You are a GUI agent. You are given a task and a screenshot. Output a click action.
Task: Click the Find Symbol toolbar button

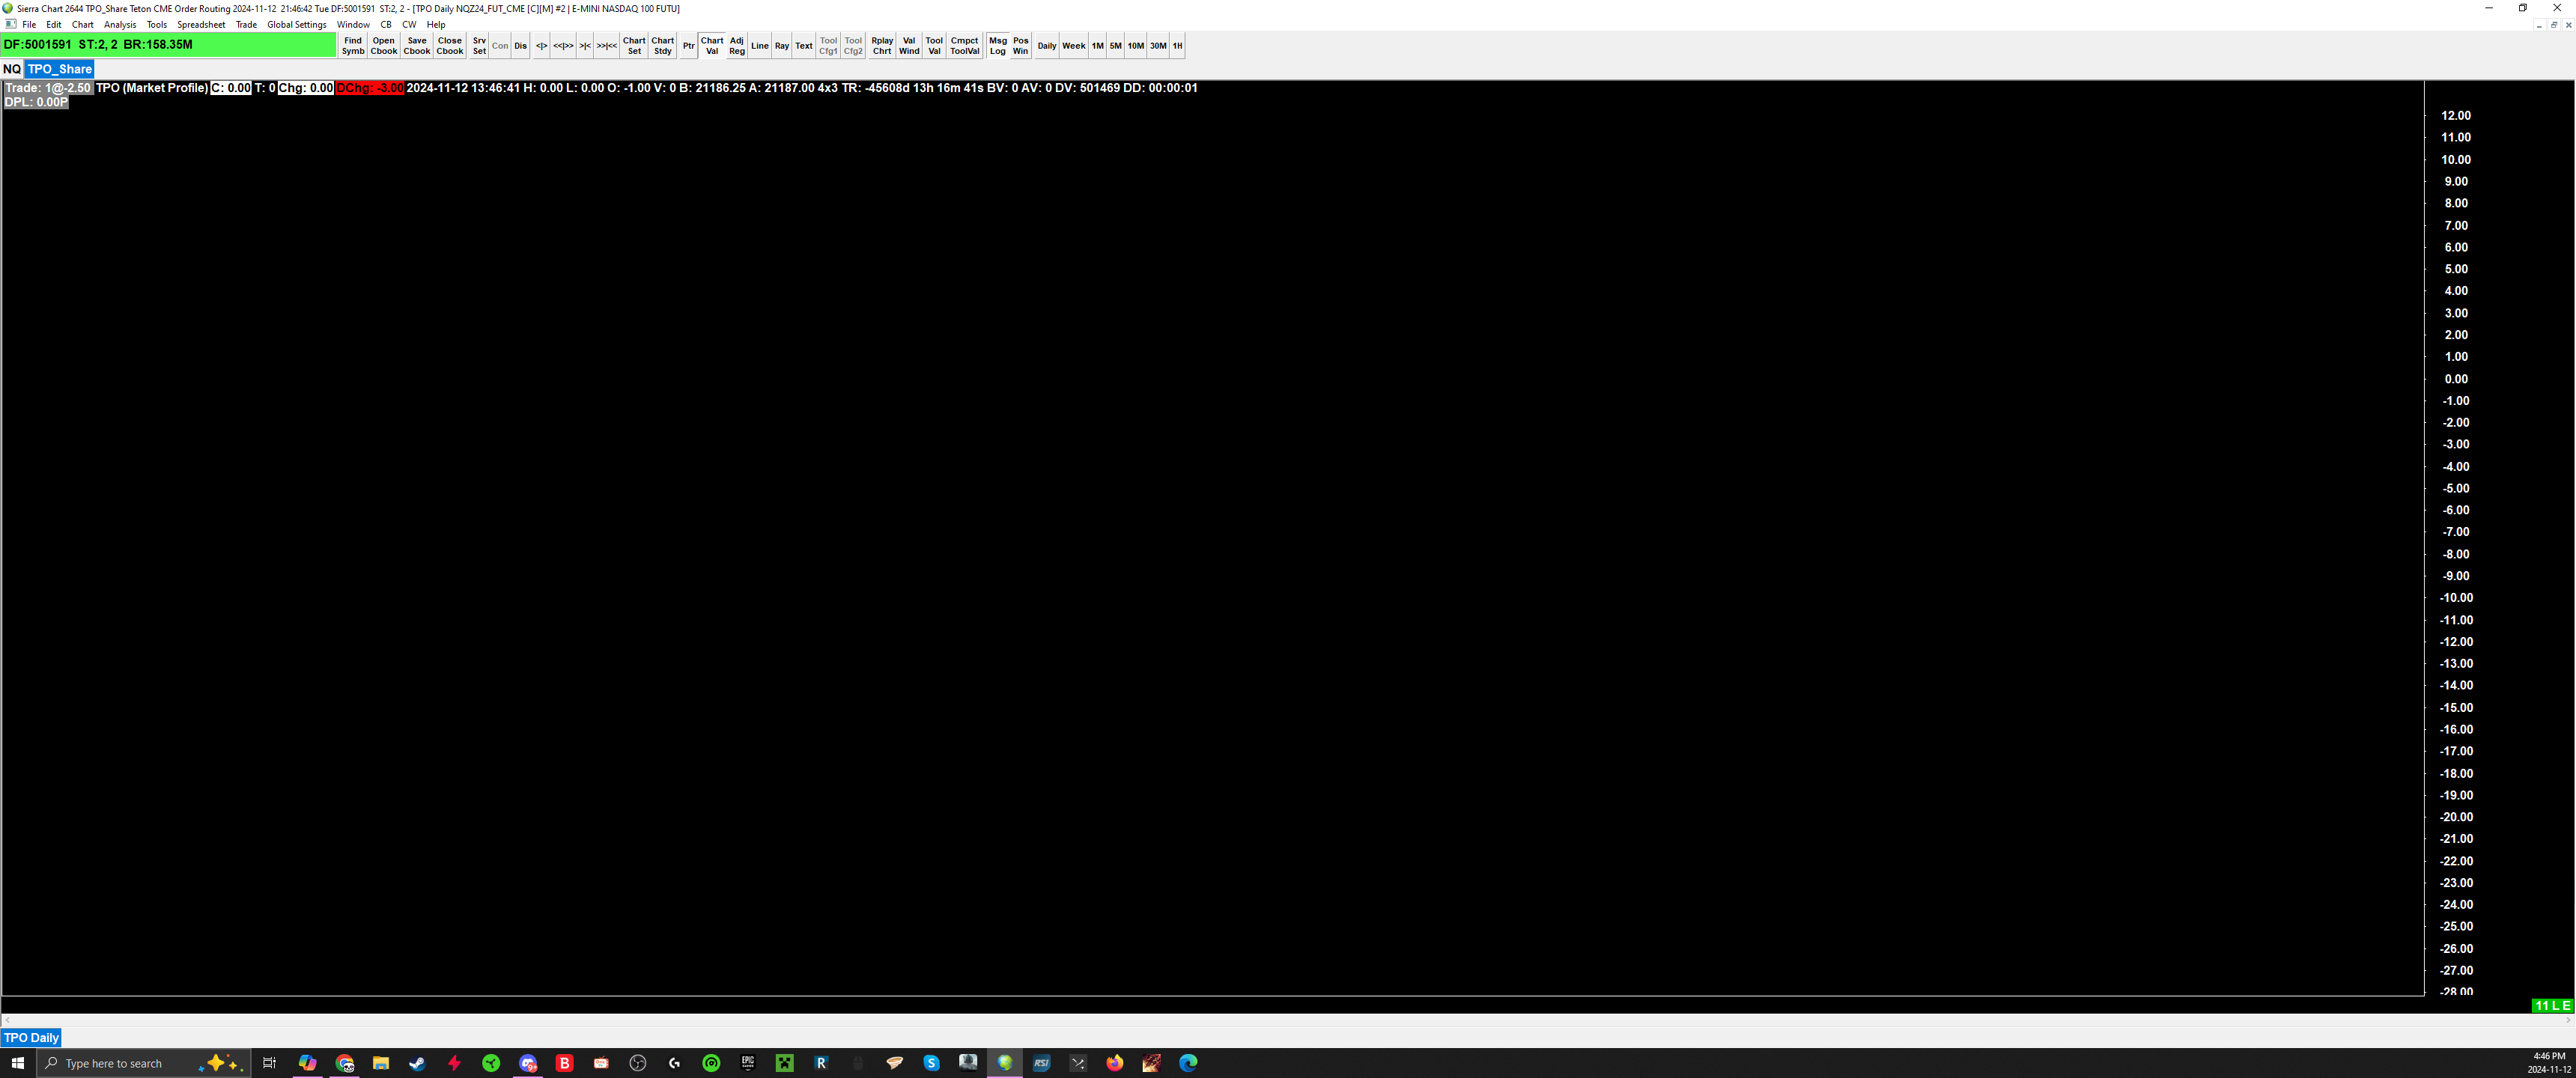pyautogui.click(x=353, y=46)
